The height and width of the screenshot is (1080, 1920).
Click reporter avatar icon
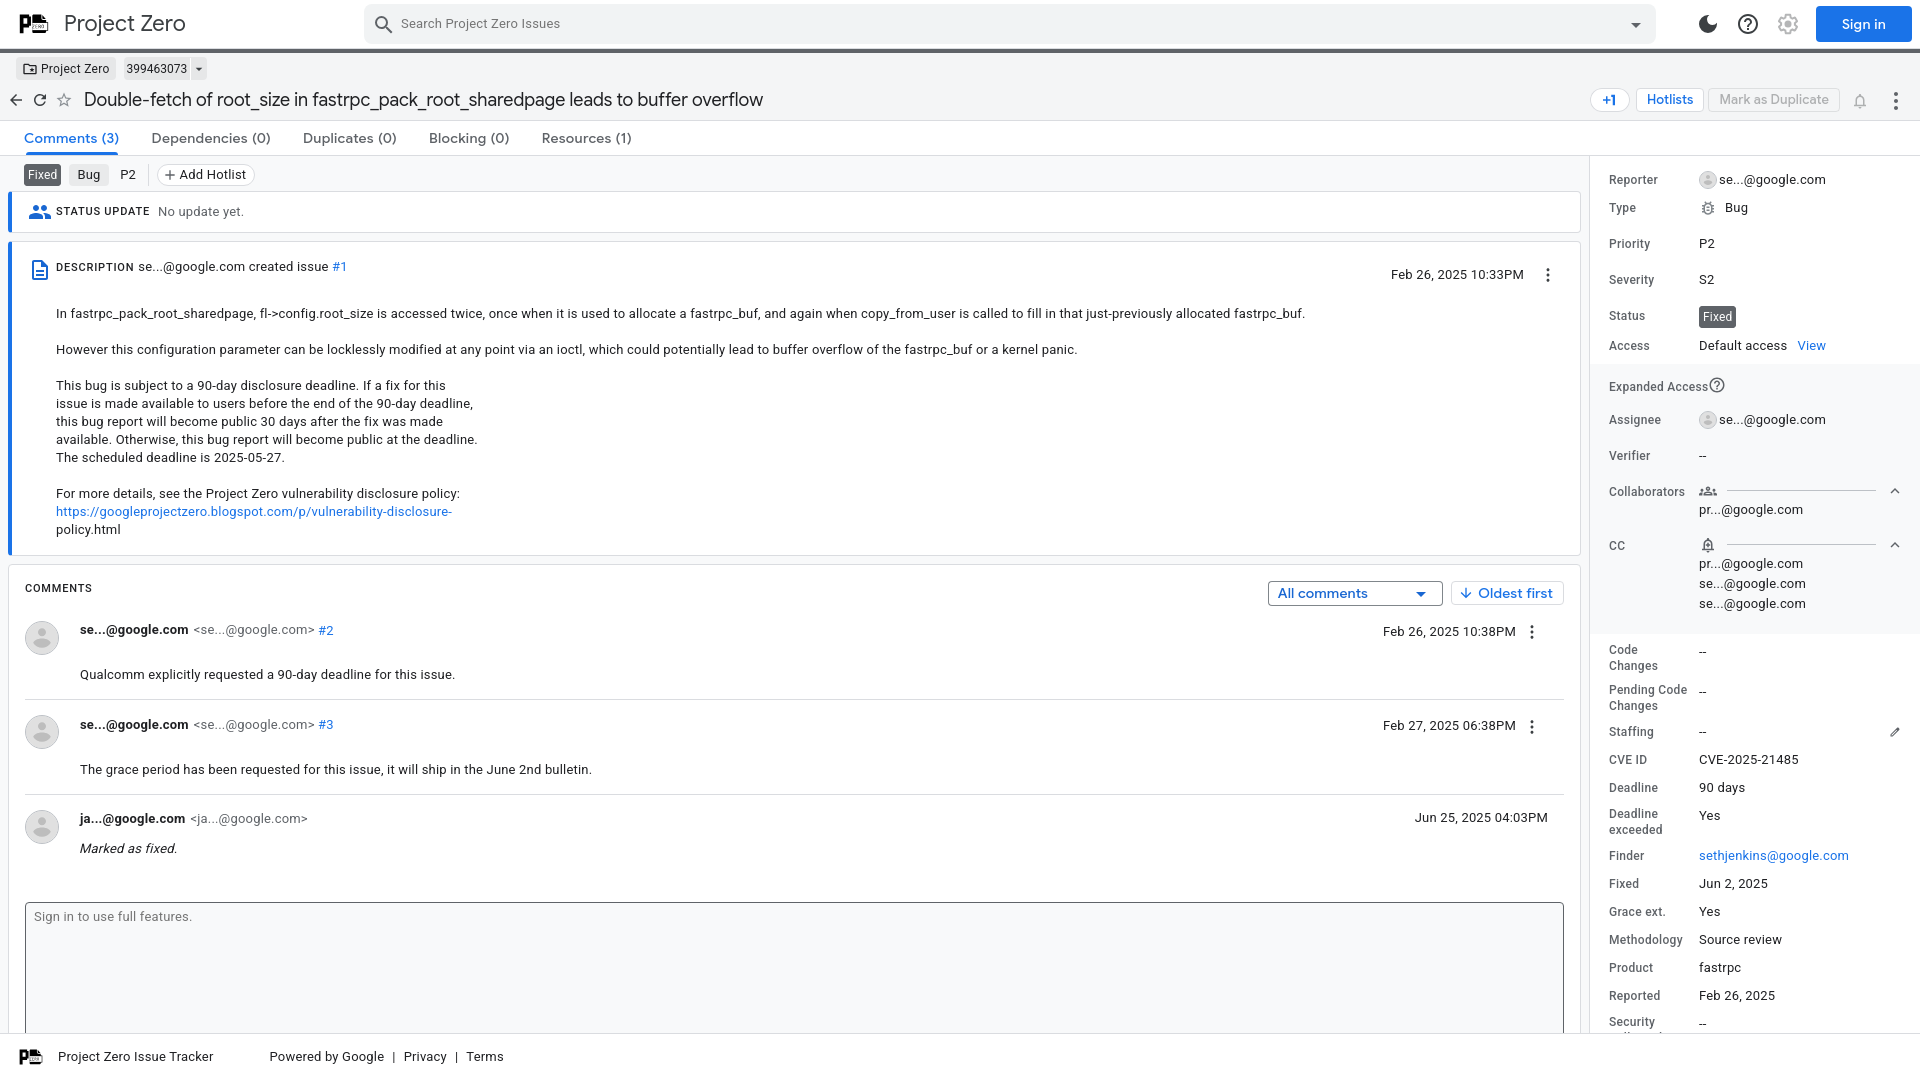tap(1708, 180)
